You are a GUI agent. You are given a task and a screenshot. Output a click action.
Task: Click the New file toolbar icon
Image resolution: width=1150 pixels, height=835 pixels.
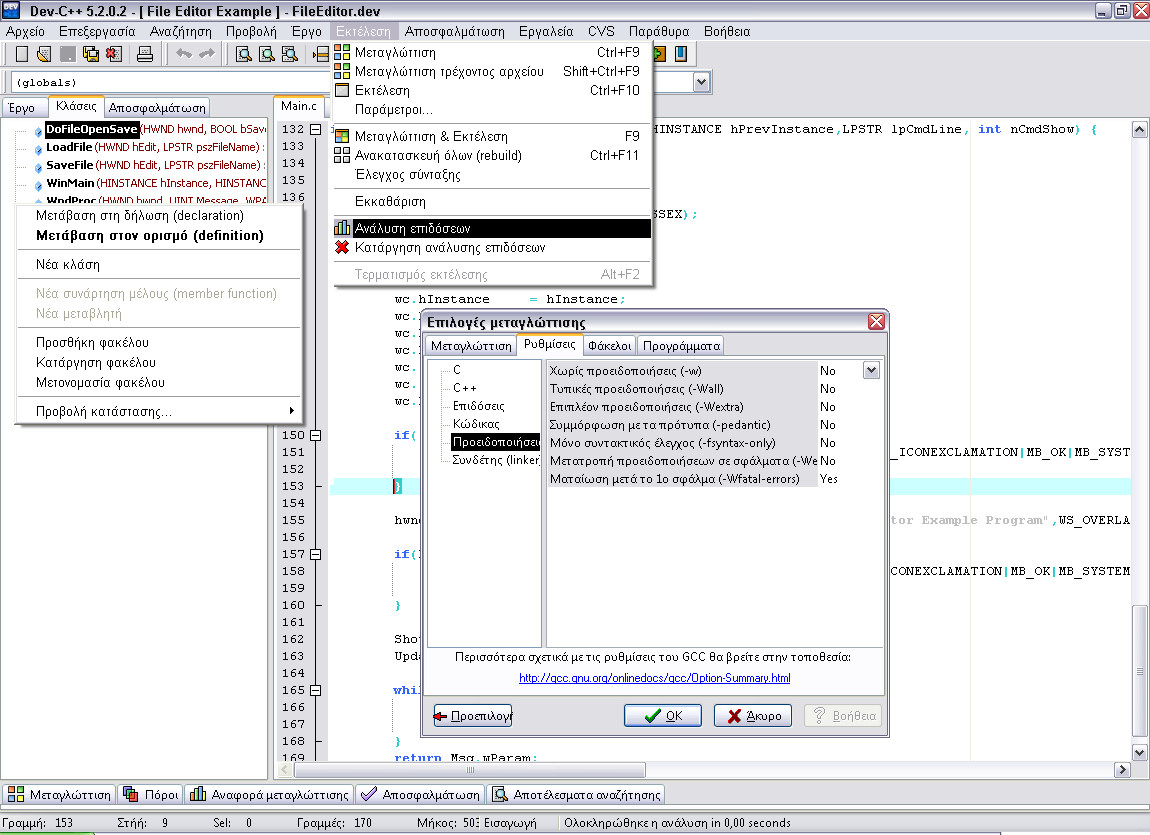click(22, 54)
